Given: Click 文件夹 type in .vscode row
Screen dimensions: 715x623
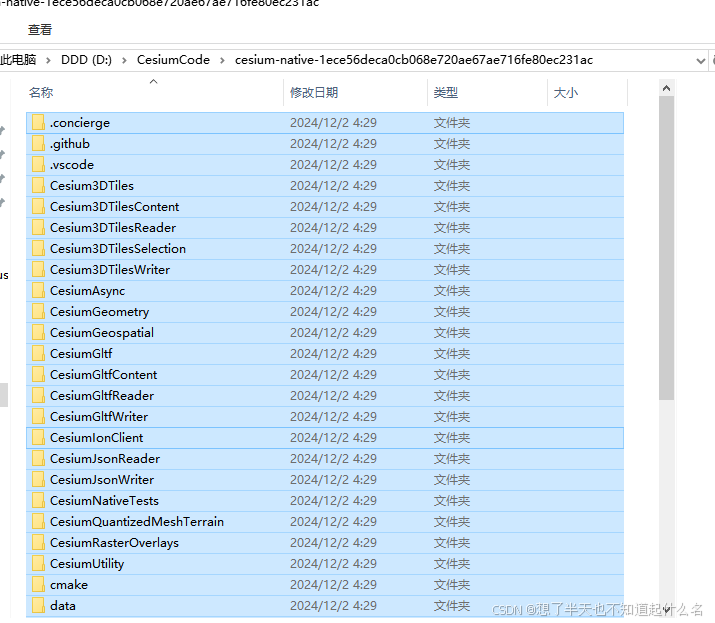Looking at the screenshot, I should (x=451, y=165).
